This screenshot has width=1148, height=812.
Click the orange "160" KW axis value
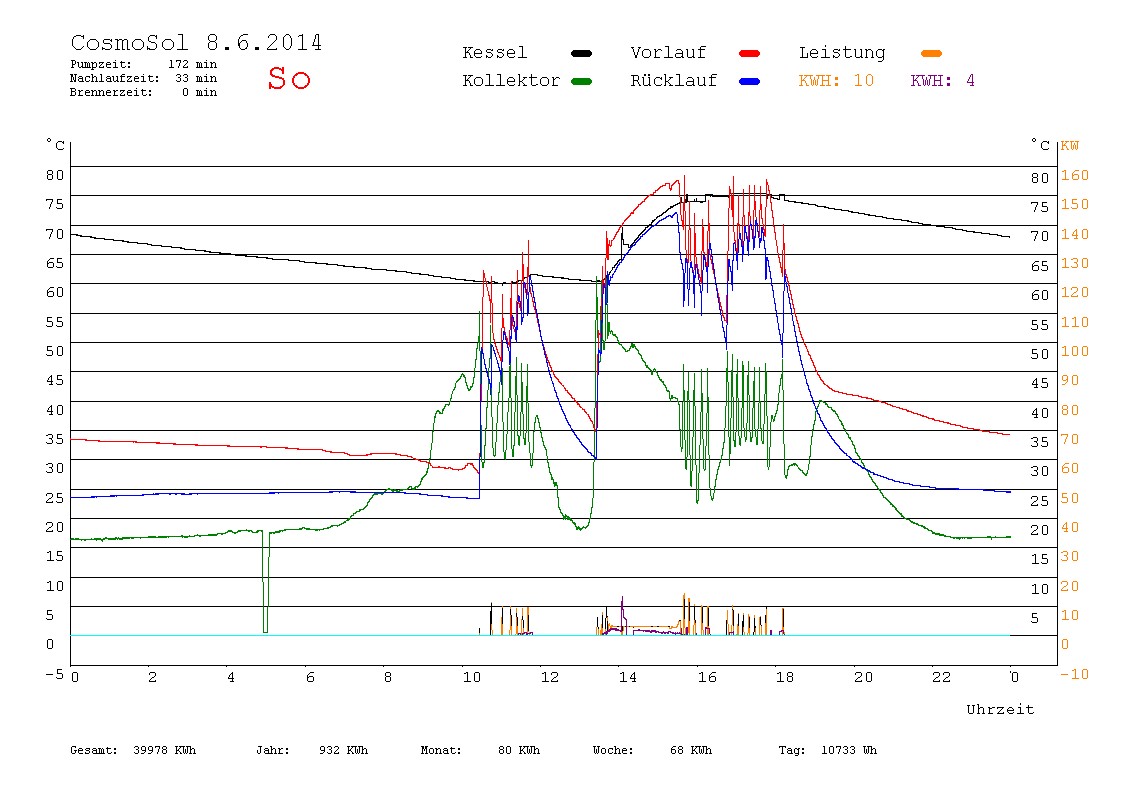[x=1075, y=176]
